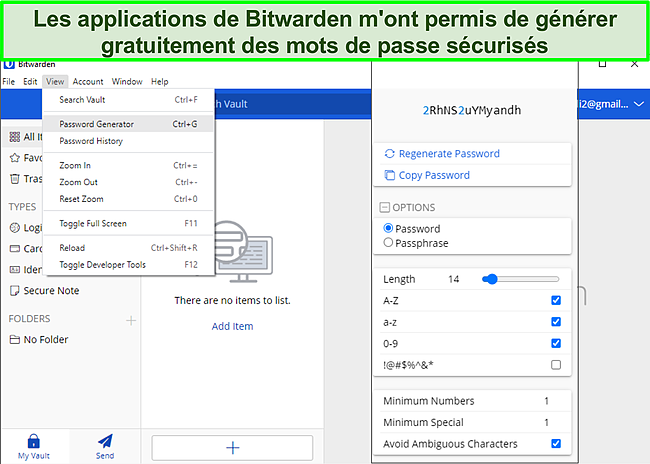Uncheck the 0-9 digits checkbox

(x=556, y=343)
